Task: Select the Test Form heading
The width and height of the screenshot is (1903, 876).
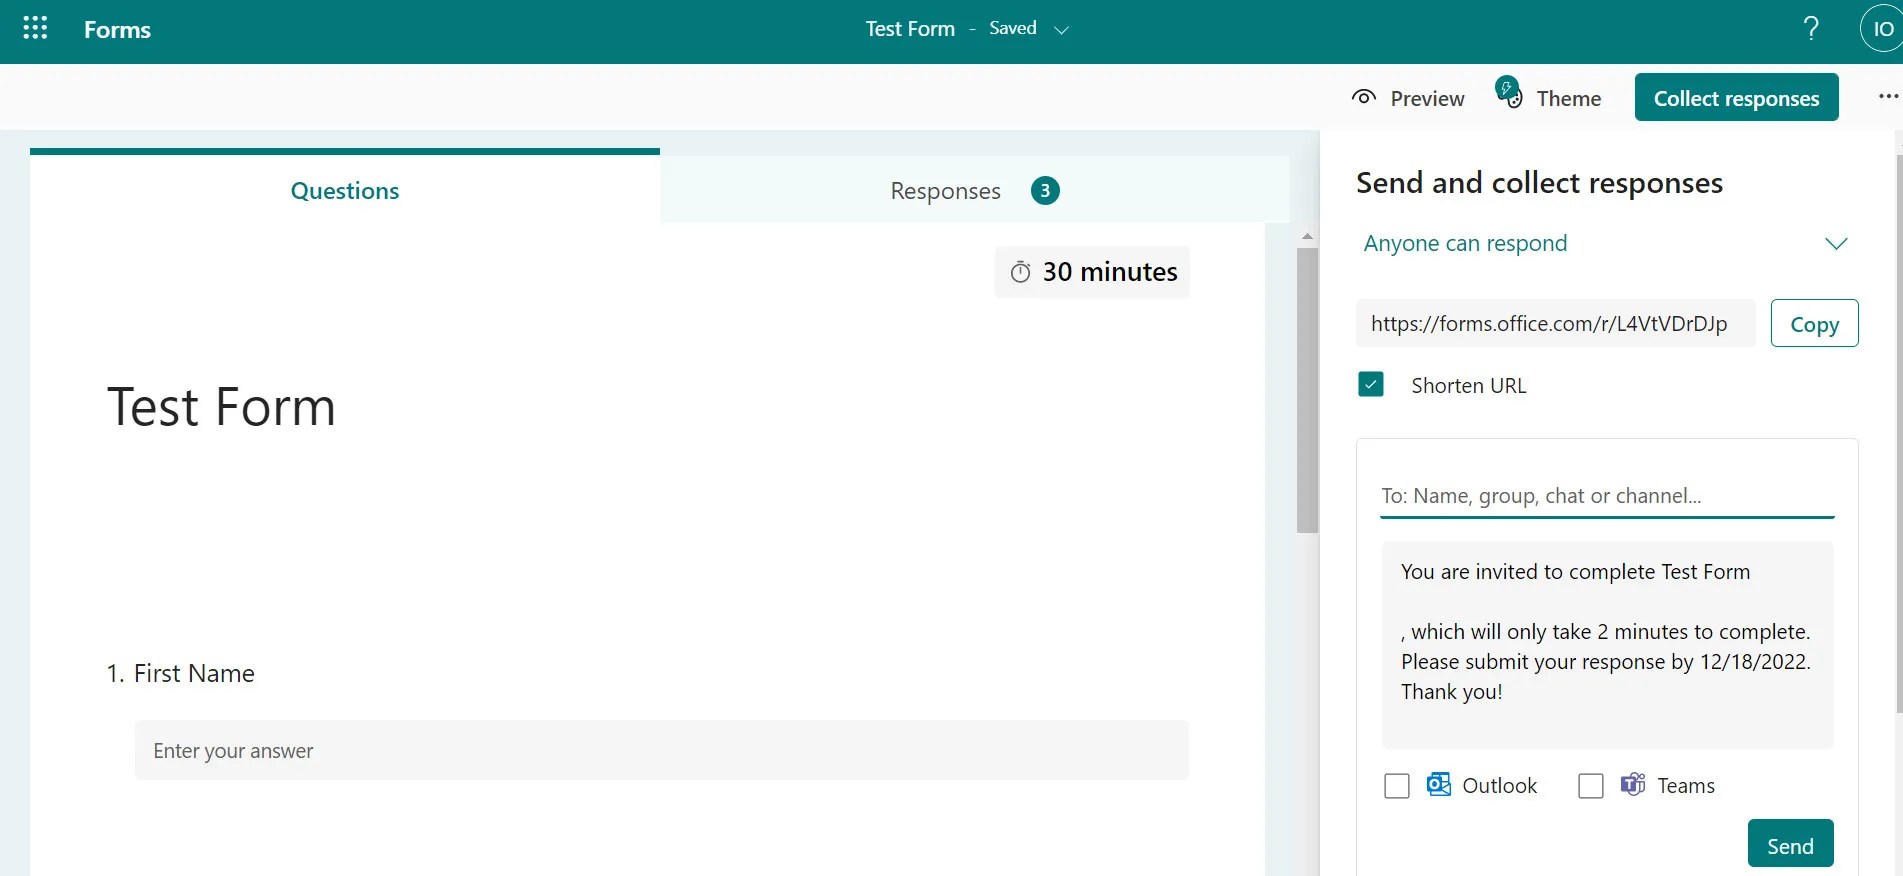Action: tap(221, 407)
